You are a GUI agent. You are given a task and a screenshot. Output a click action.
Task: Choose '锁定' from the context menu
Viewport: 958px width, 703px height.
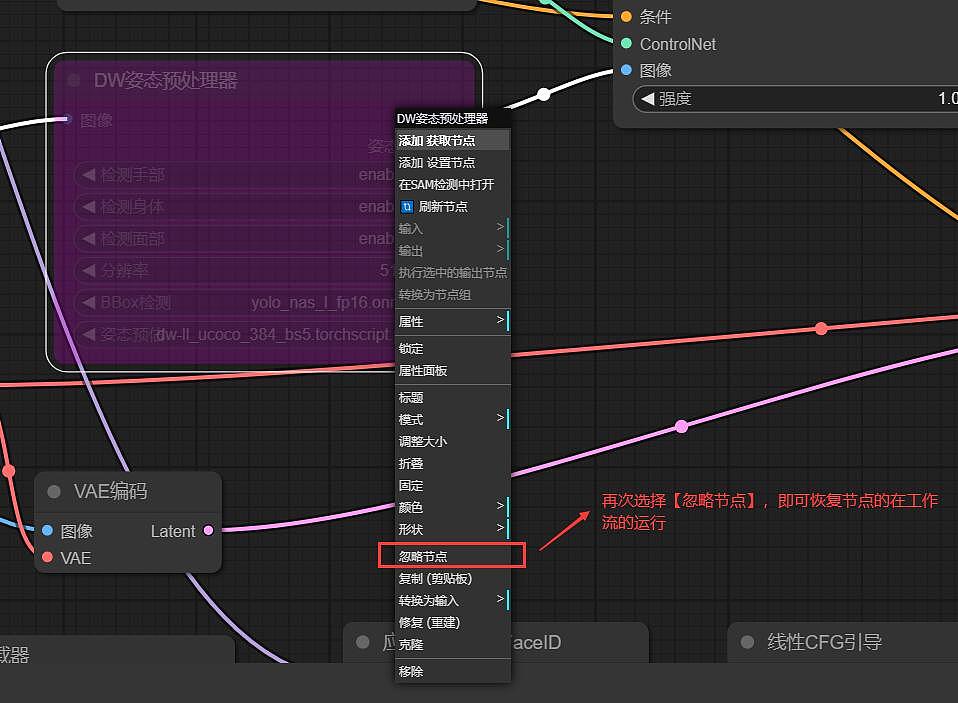(x=452, y=348)
